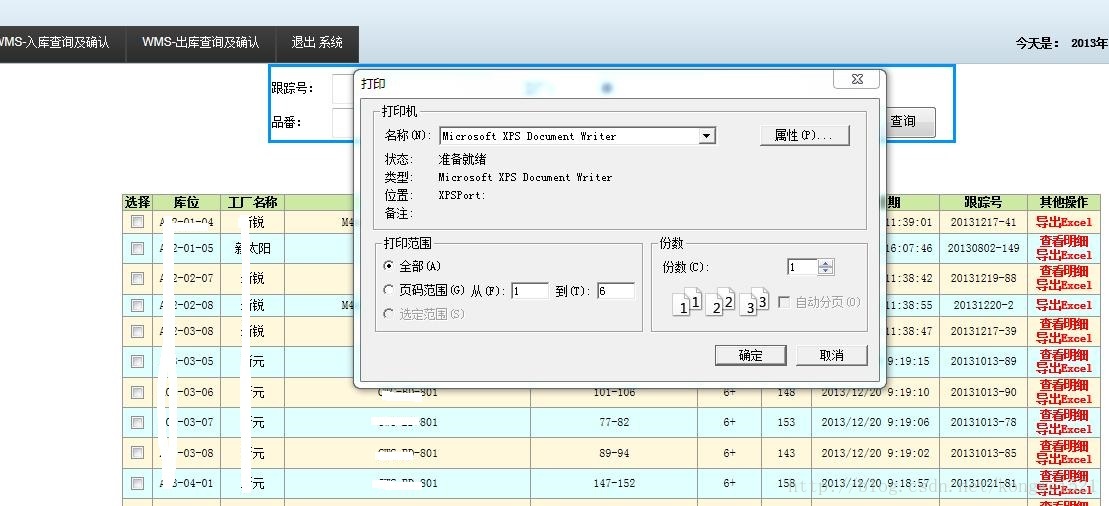The image size is (1109, 506).
Task: Select the row checkbox for tracking 20131013-90
Action: (x=137, y=393)
